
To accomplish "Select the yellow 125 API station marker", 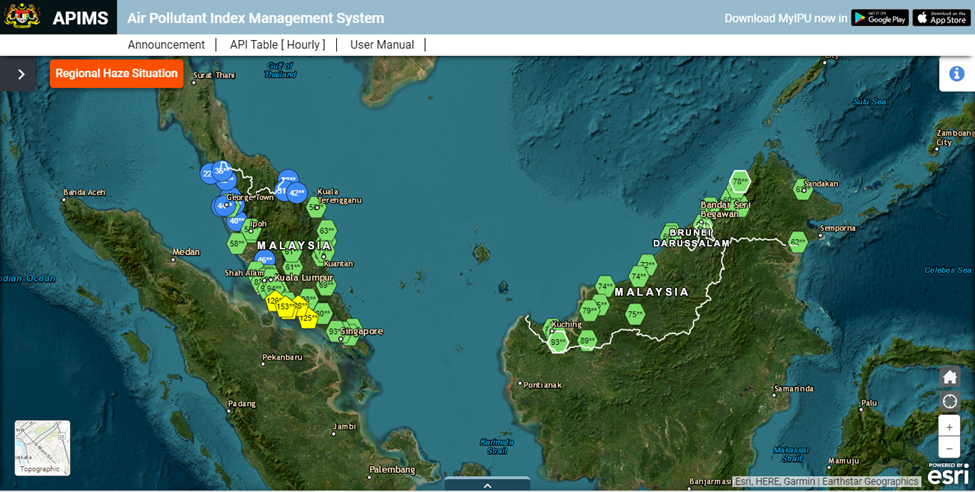I will tap(308, 319).
